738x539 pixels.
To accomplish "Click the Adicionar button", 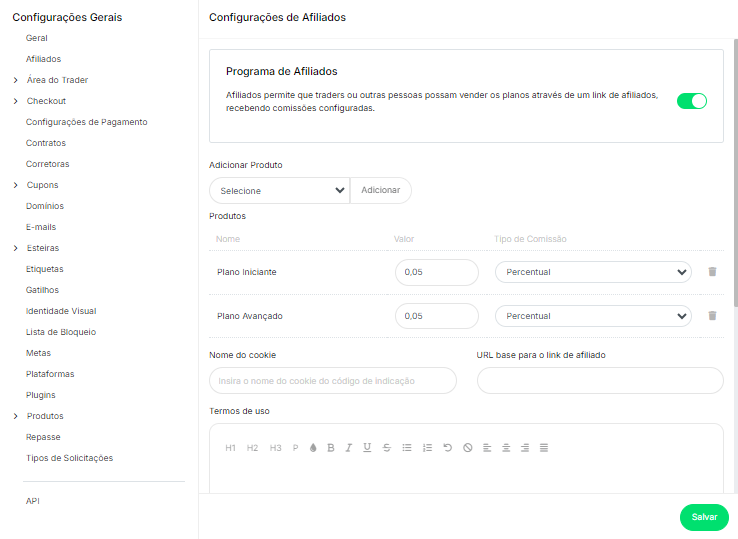I will (380, 190).
